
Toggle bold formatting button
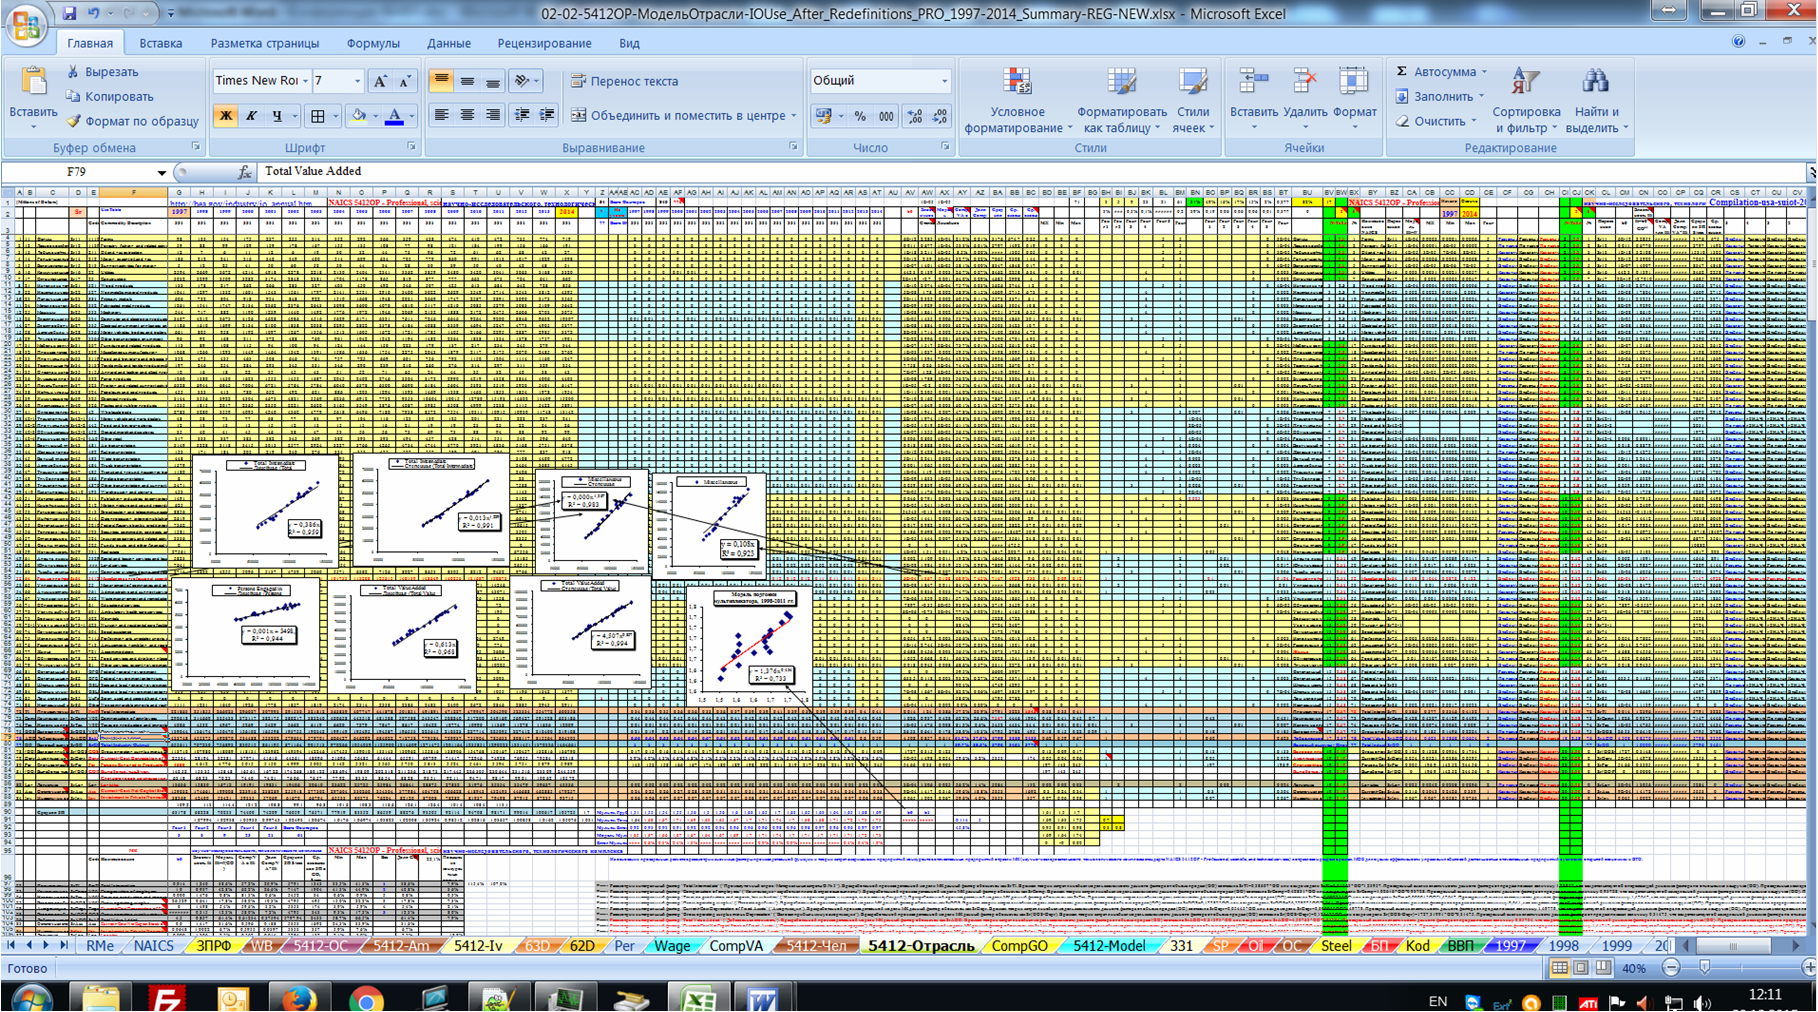click(226, 116)
